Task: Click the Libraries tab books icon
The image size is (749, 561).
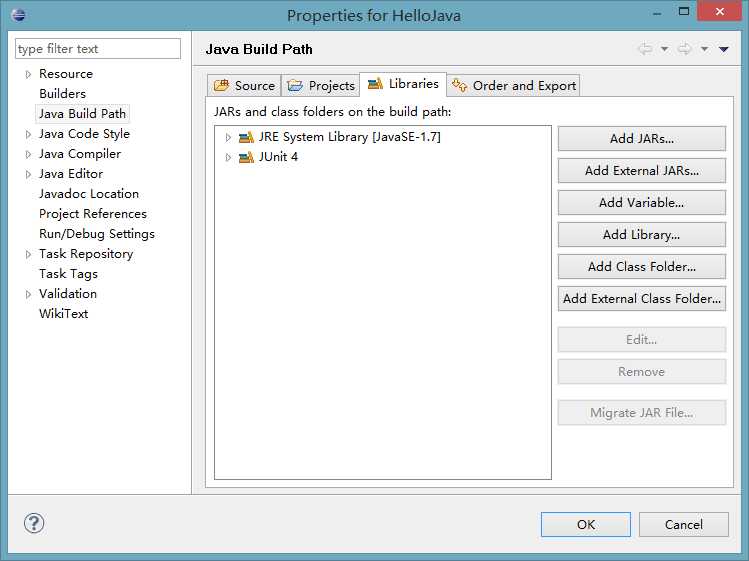Action: [375, 84]
